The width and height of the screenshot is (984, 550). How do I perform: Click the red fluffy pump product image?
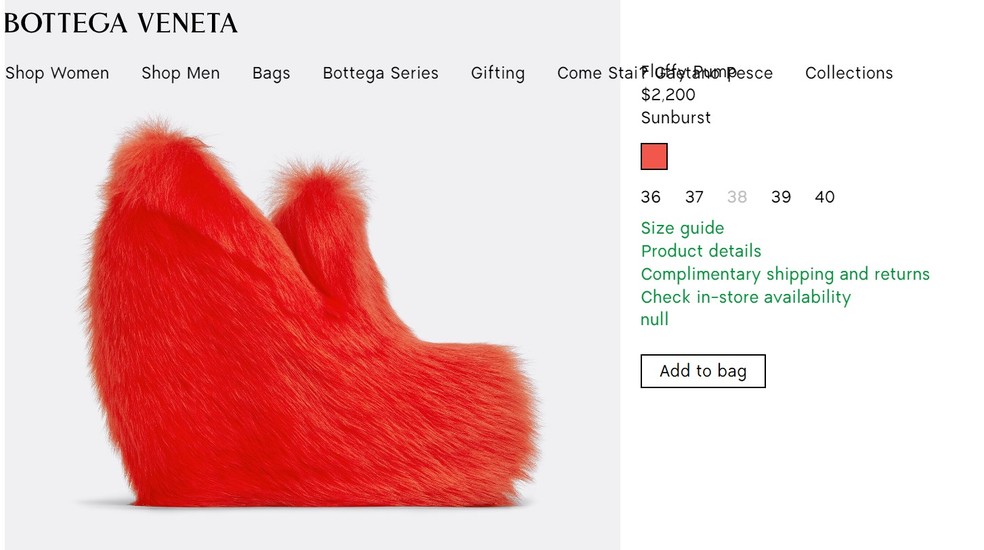(310, 320)
